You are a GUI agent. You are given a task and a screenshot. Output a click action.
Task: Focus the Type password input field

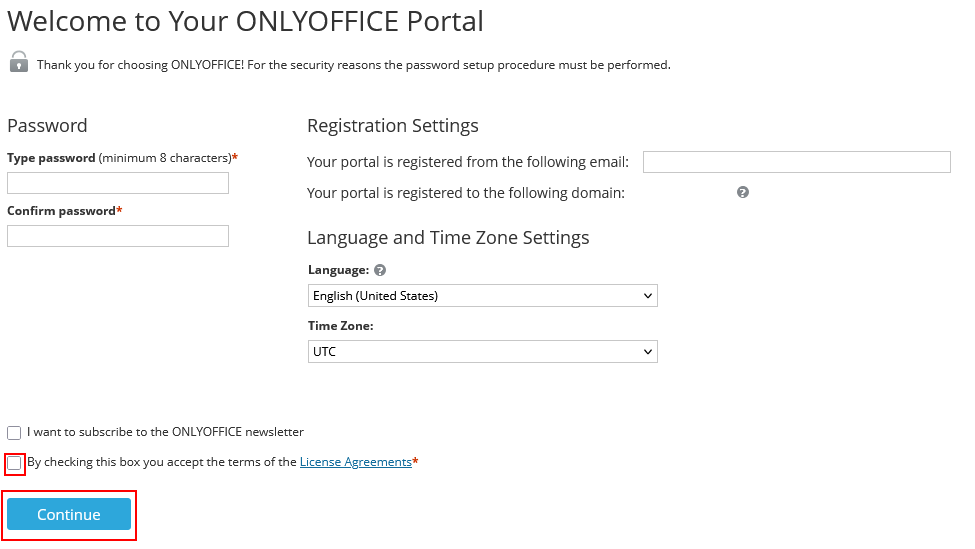tap(118, 183)
